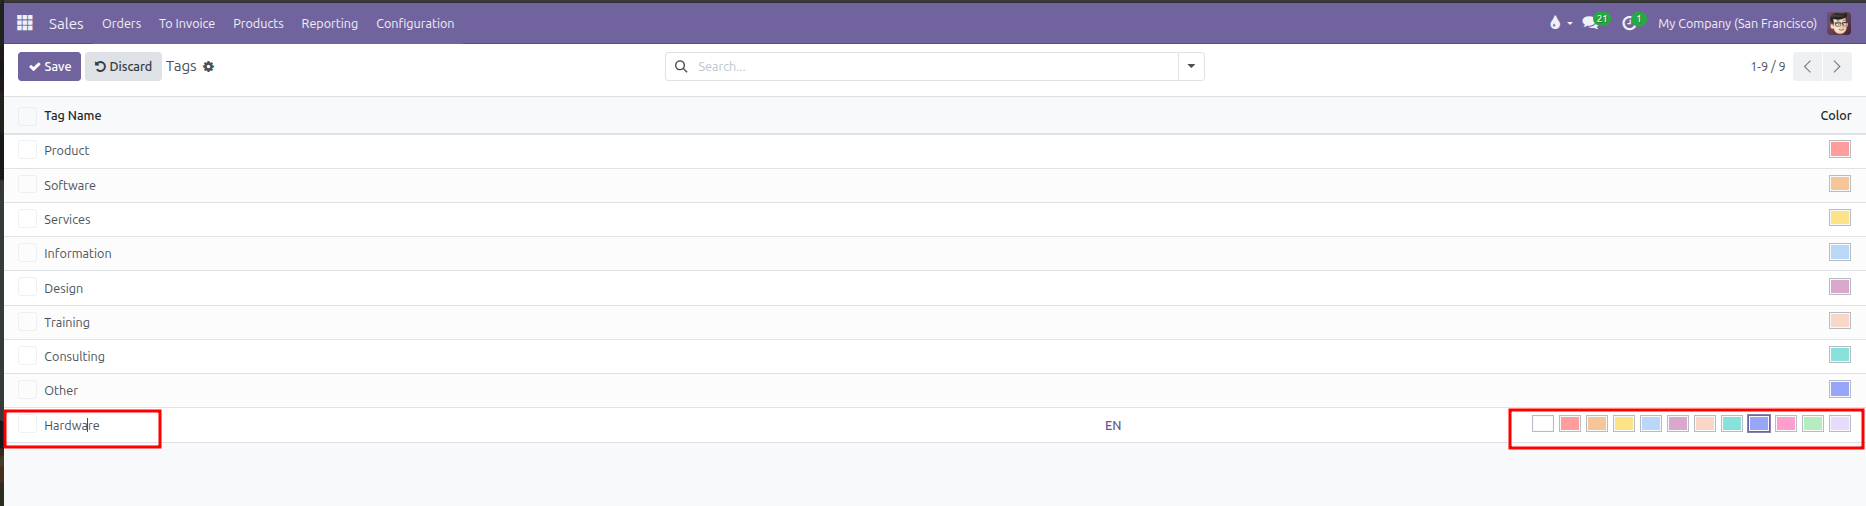Image resolution: width=1866 pixels, height=506 pixels.
Task: Open the Products menu
Action: click(x=258, y=23)
